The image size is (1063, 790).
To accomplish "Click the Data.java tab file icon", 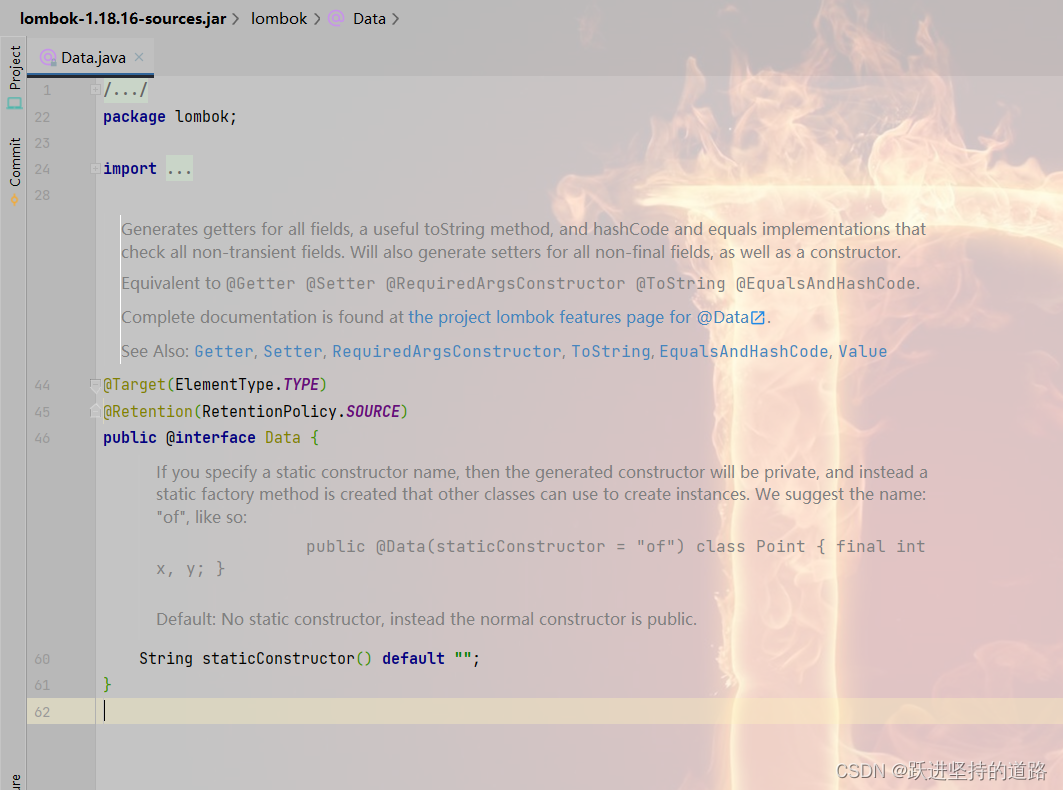I will (47, 58).
